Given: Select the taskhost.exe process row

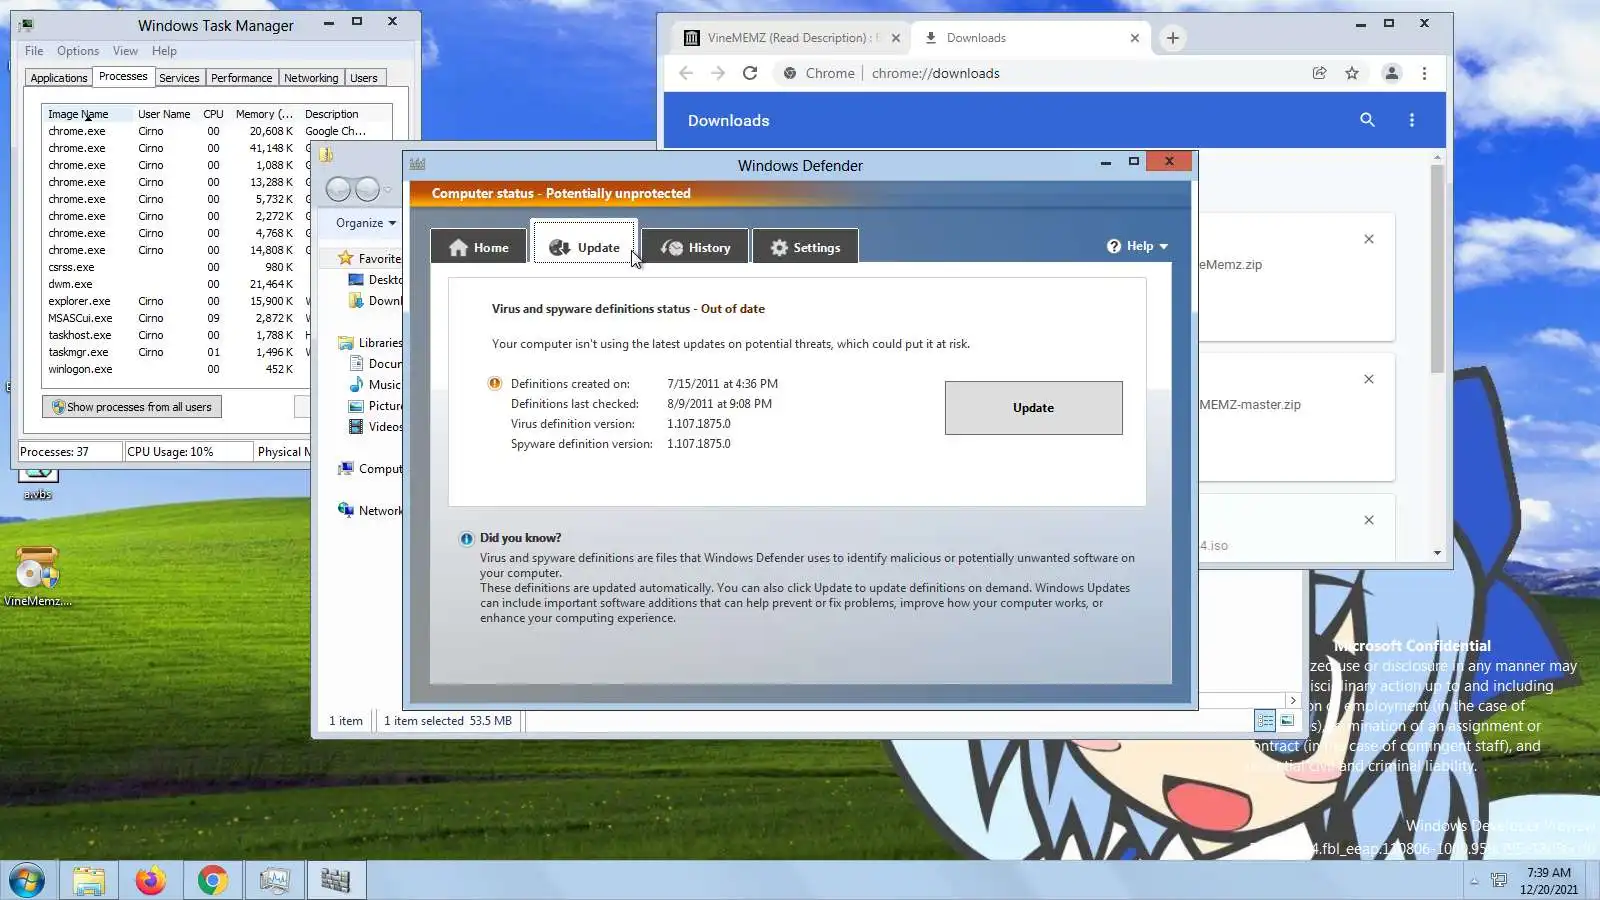Looking at the screenshot, I should (175, 335).
